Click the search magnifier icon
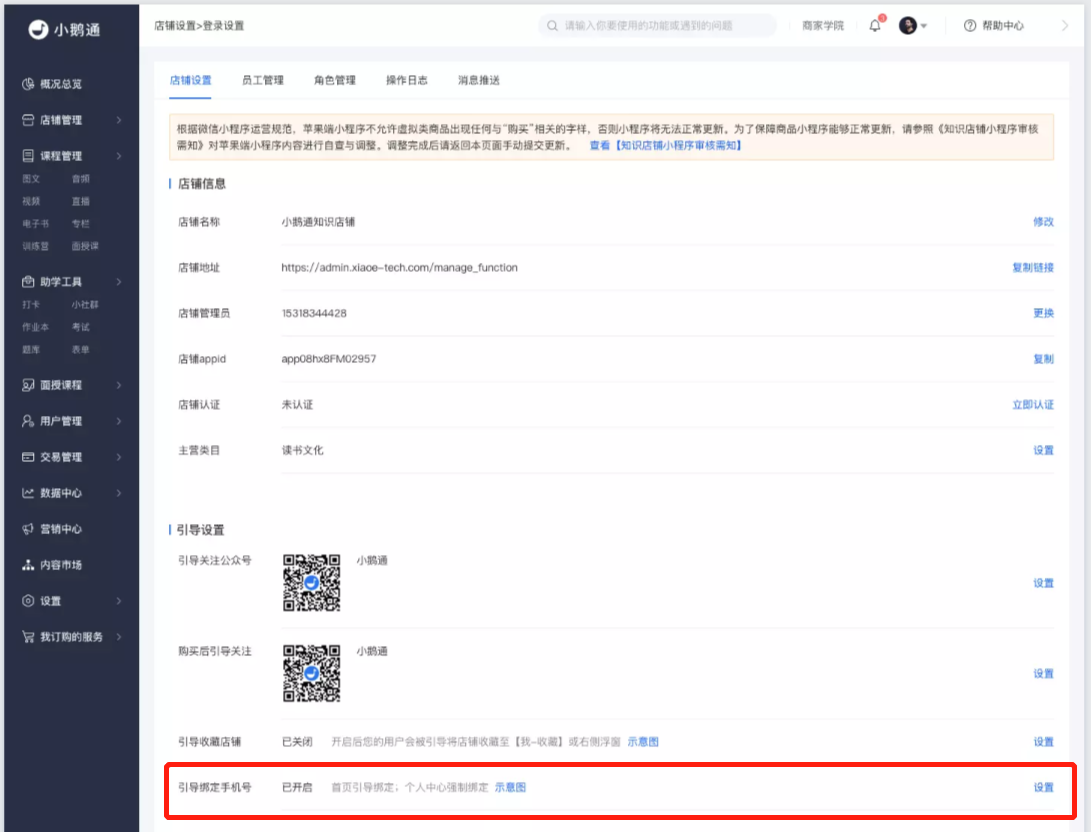 [552, 26]
